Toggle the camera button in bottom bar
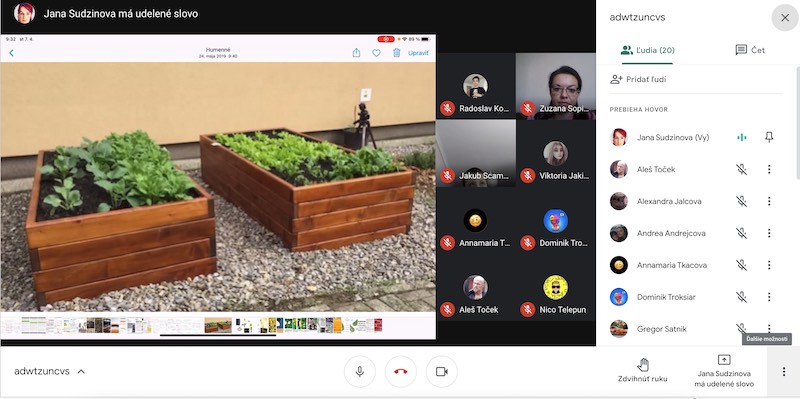Screen dimensions: 800x399 tap(442, 371)
